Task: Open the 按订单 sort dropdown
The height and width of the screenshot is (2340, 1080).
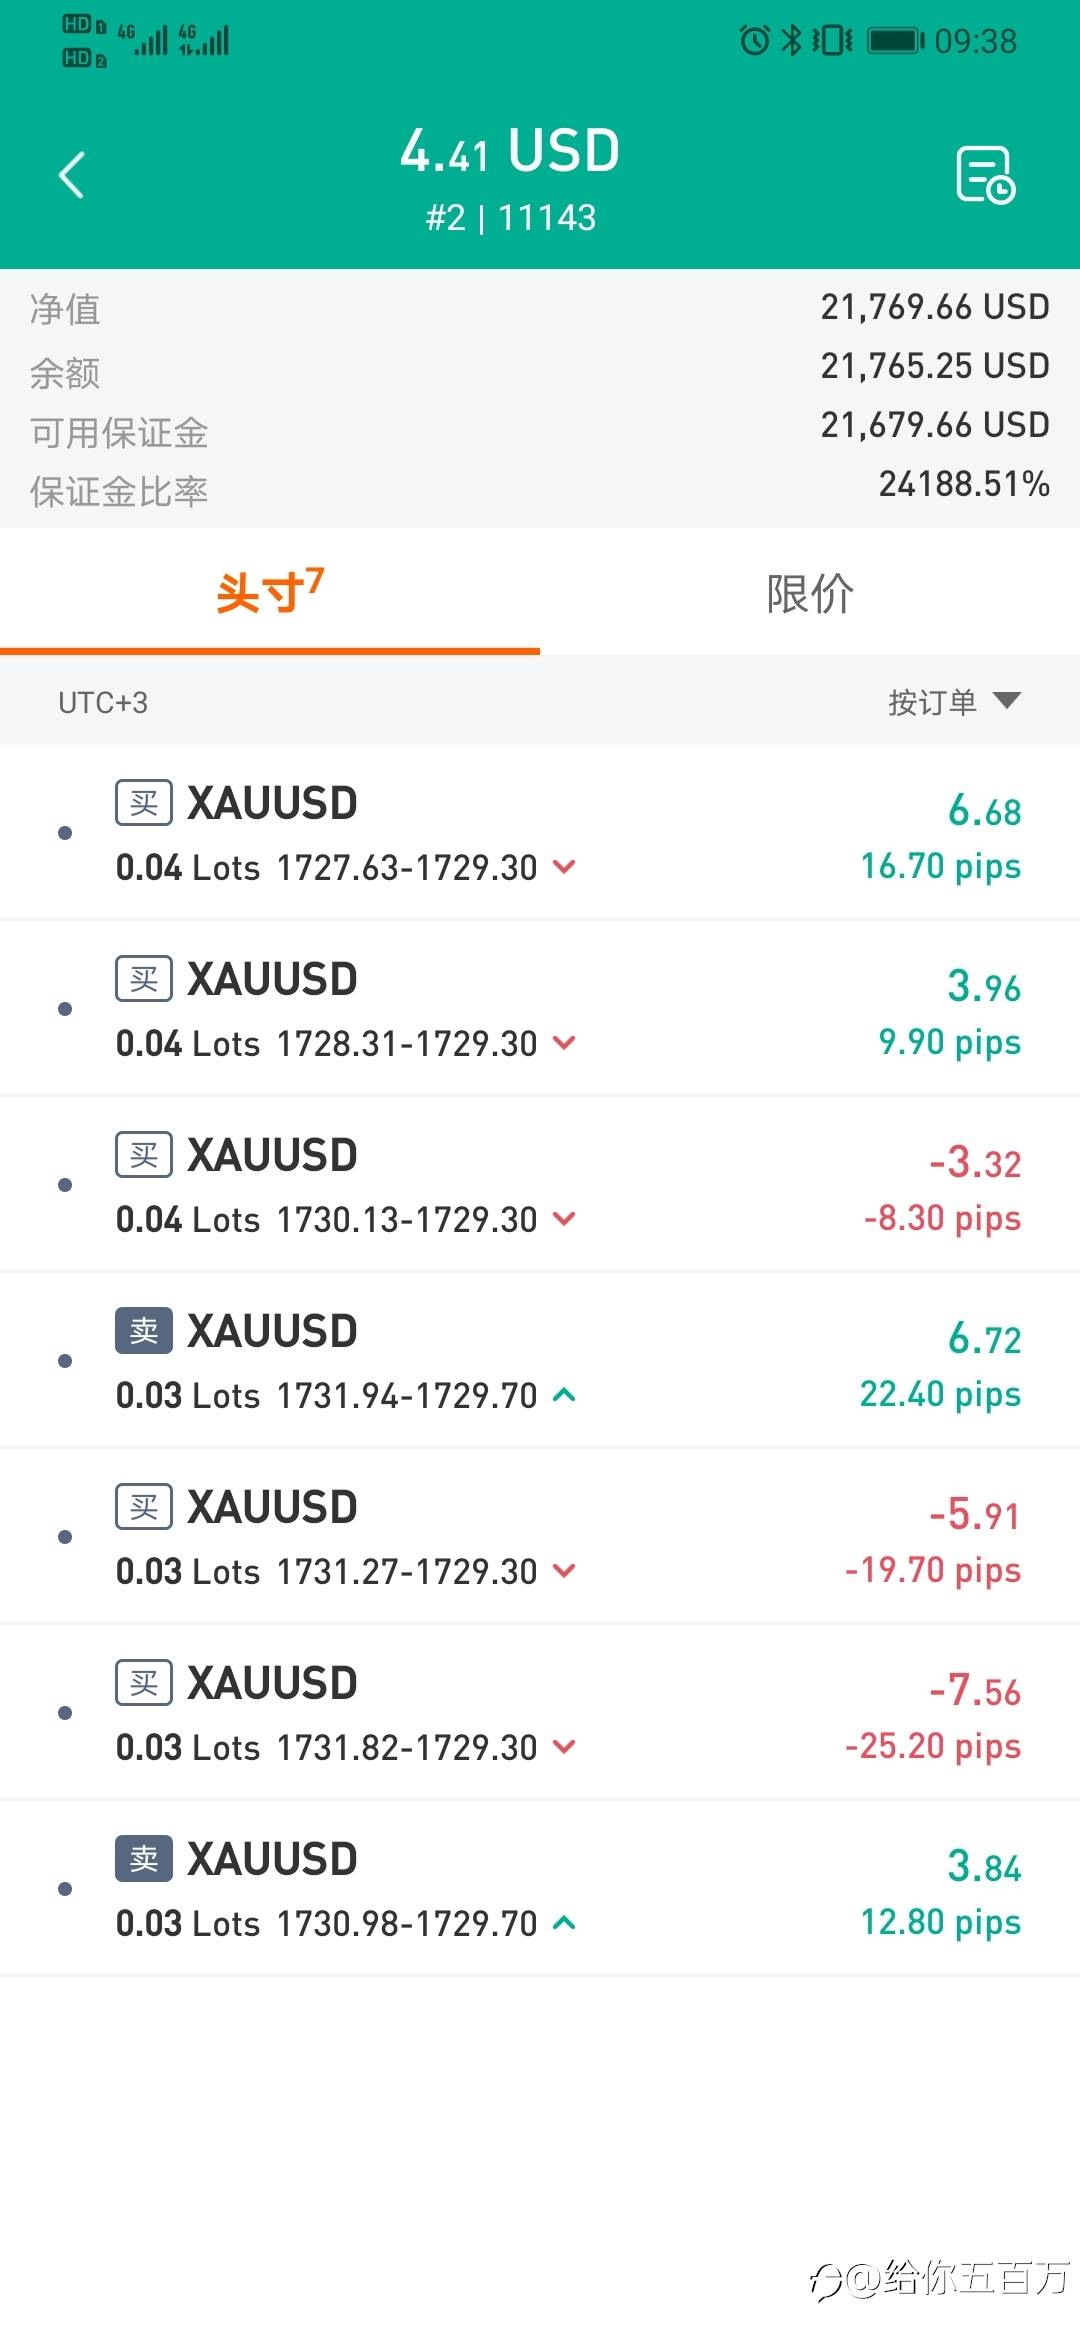Action: [953, 702]
